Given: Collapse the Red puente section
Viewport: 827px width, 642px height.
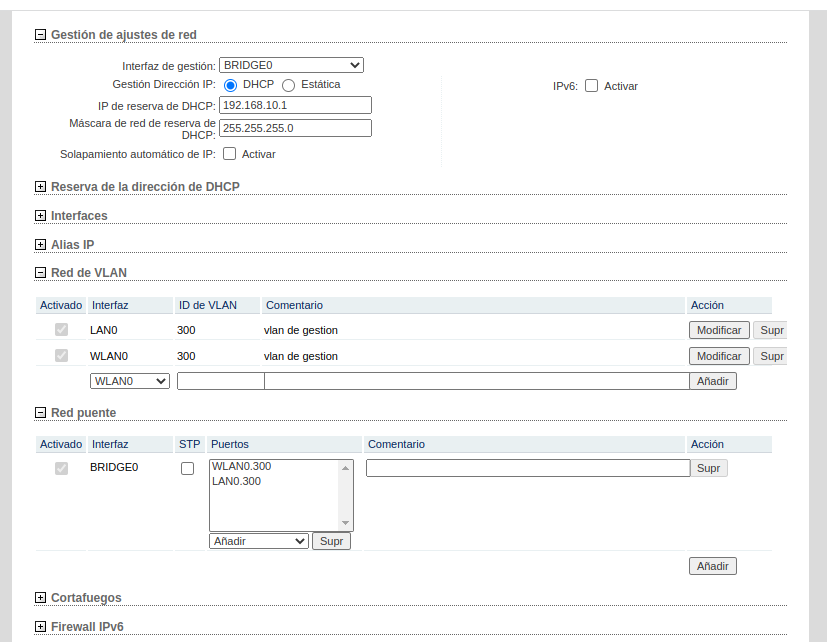Looking at the screenshot, I should point(40,413).
